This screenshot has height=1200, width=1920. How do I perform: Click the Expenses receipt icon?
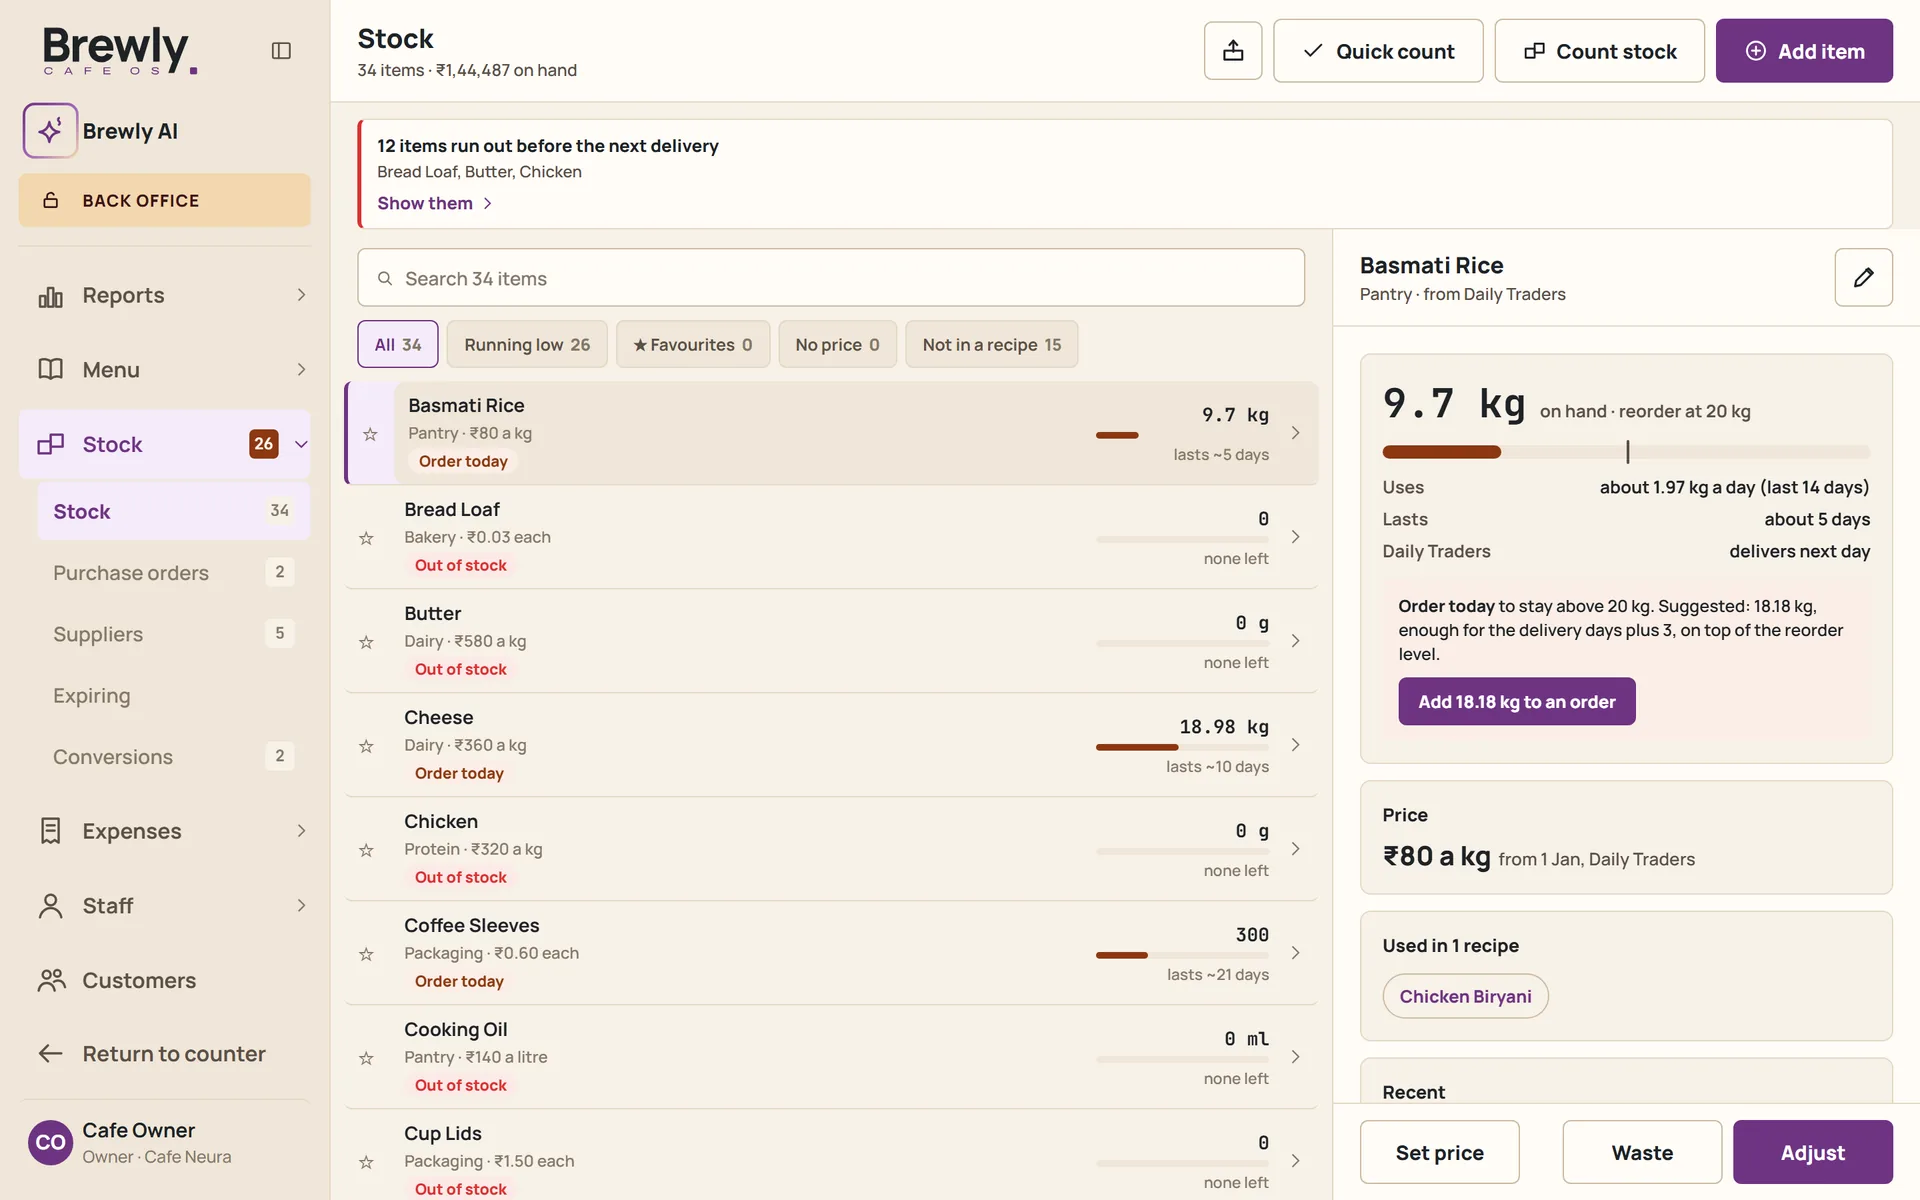[x=50, y=831]
